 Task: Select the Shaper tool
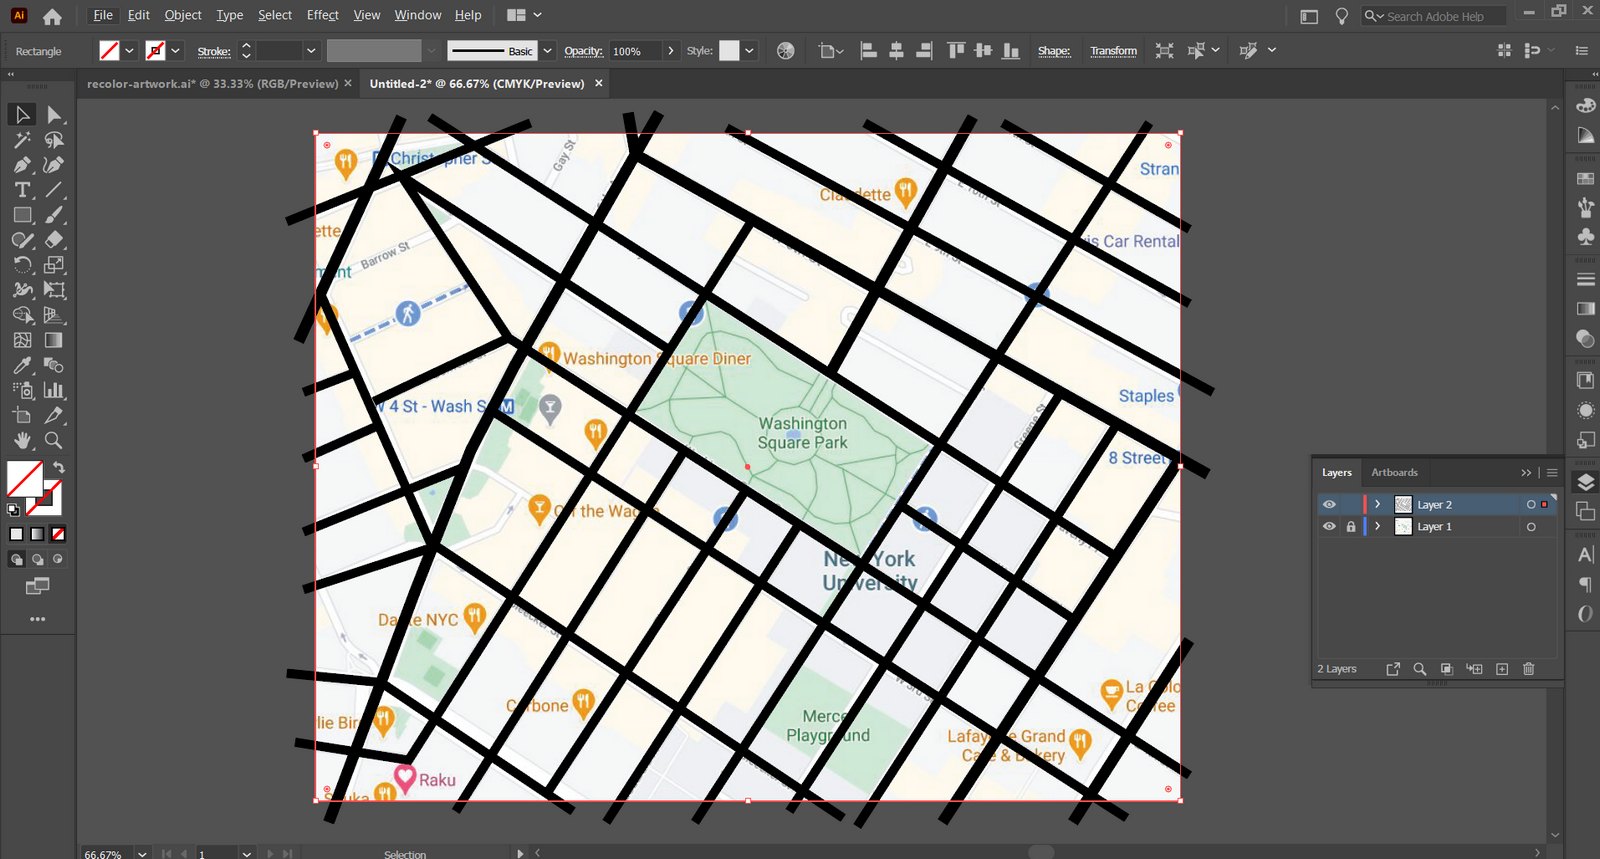pos(22,240)
